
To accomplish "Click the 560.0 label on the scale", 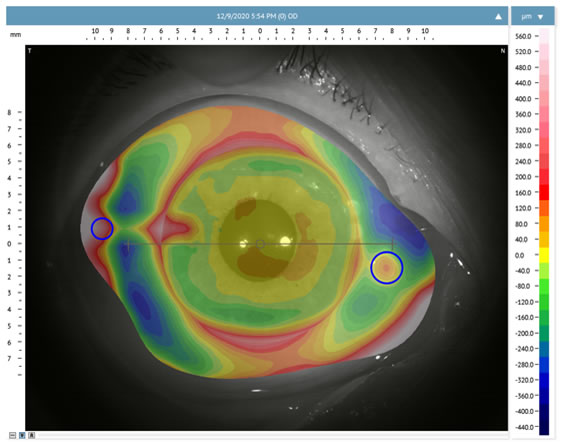I will pyautogui.click(x=523, y=36).
